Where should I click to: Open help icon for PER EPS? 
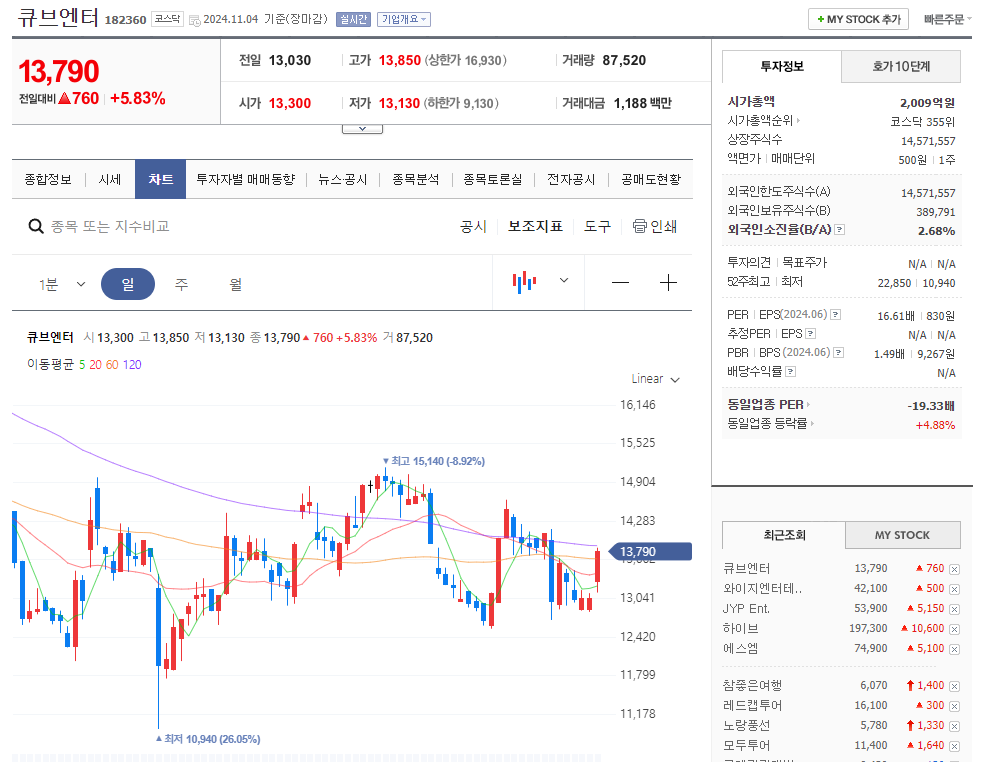coord(836,315)
